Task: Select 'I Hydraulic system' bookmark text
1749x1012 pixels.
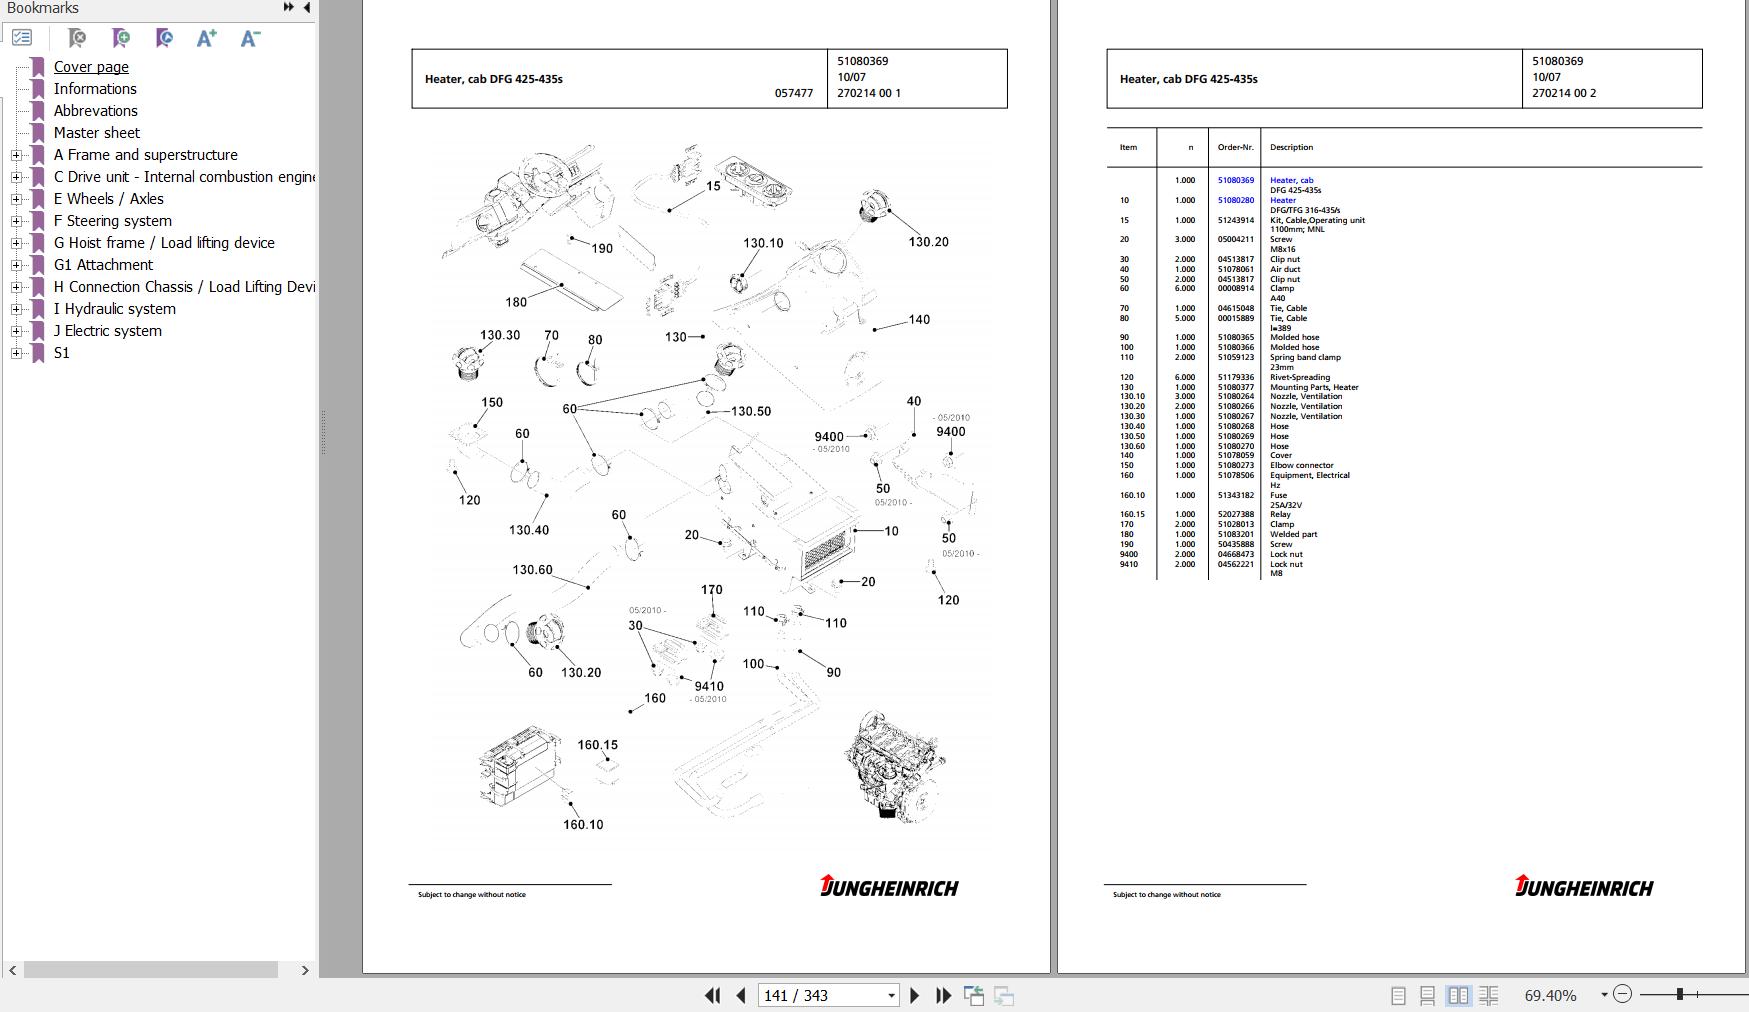Action: (x=115, y=309)
